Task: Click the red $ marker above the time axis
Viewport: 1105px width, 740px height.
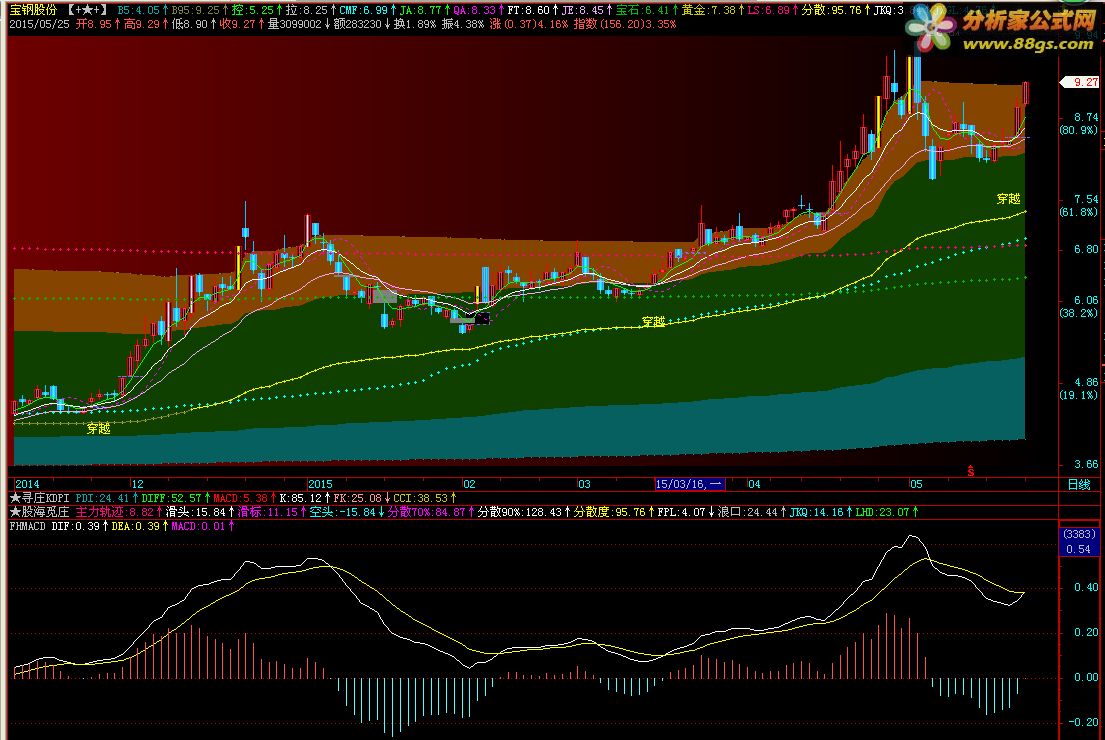Action: (970, 471)
